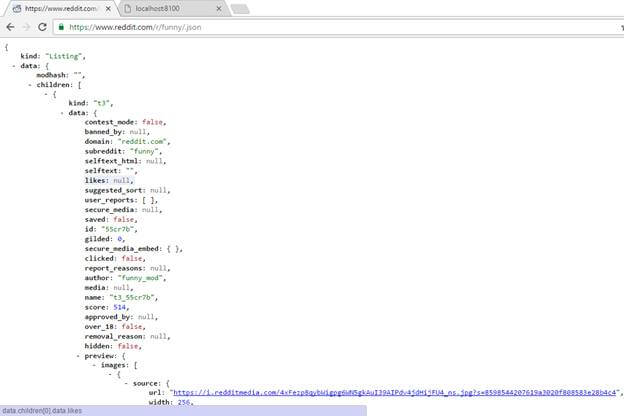Switch to the localhost:8100 tab
This screenshot has height=416, width=624.
coord(172,8)
